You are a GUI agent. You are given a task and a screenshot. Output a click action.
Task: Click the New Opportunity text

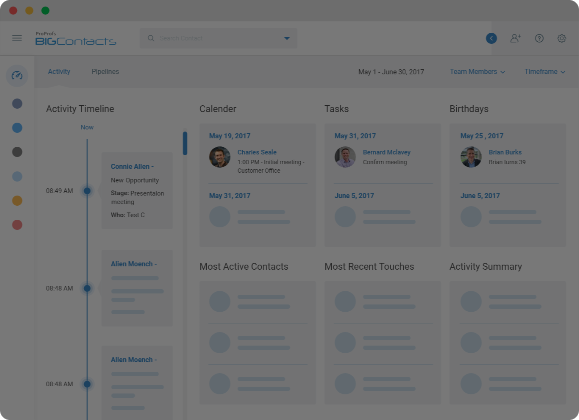pyautogui.click(x=135, y=180)
